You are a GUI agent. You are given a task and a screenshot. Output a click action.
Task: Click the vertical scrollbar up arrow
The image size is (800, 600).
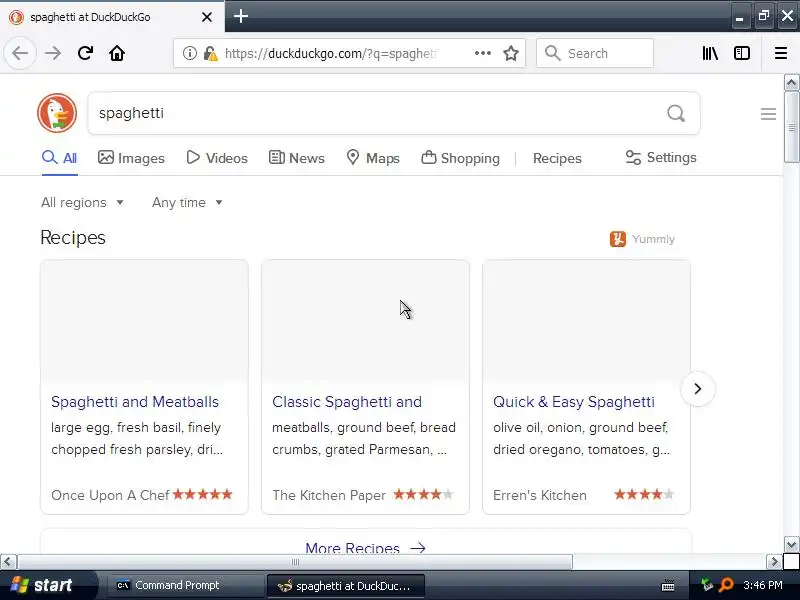click(x=791, y=83)
